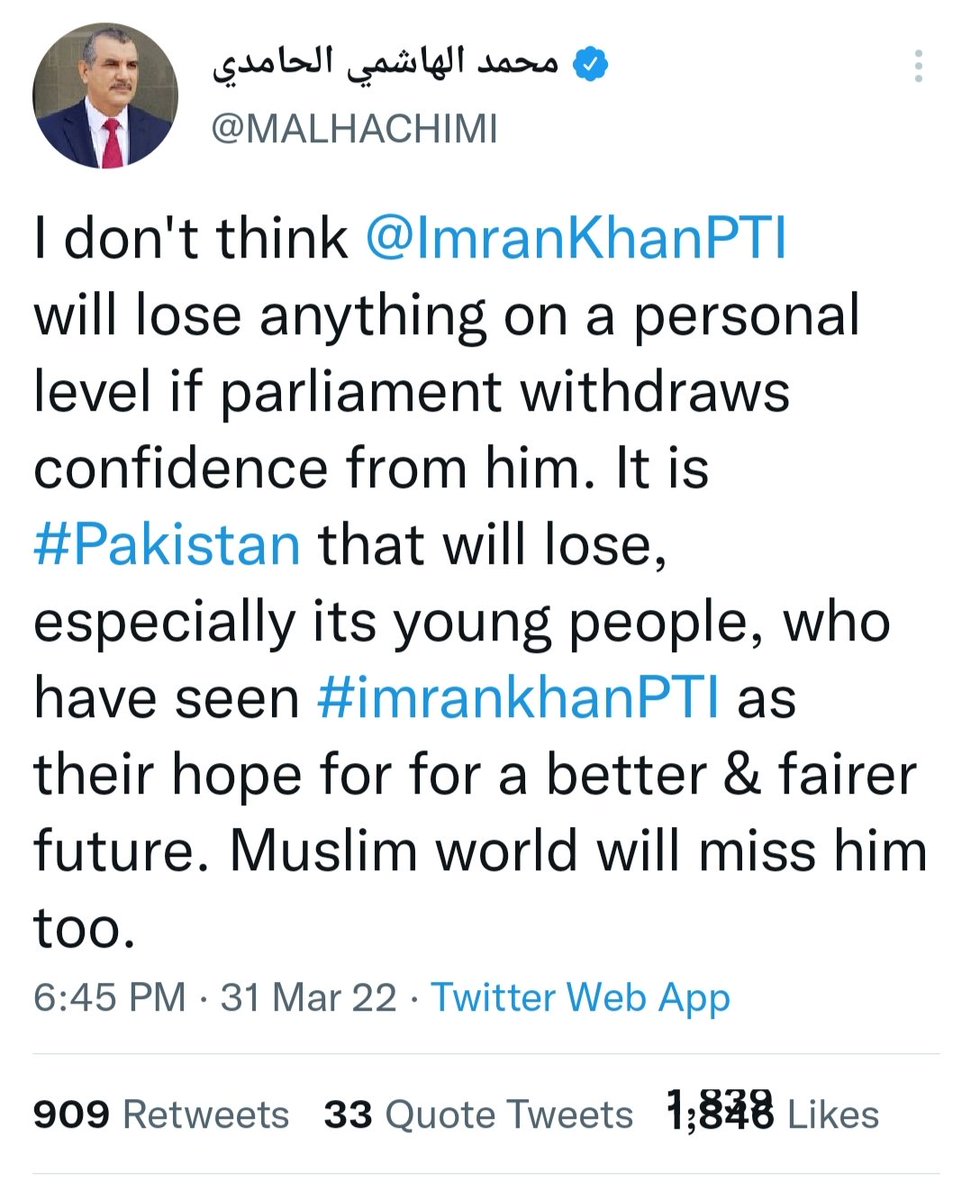Click the blue verified badge icon
Viewport: 971px width, 1200px height.
point(590,66)
